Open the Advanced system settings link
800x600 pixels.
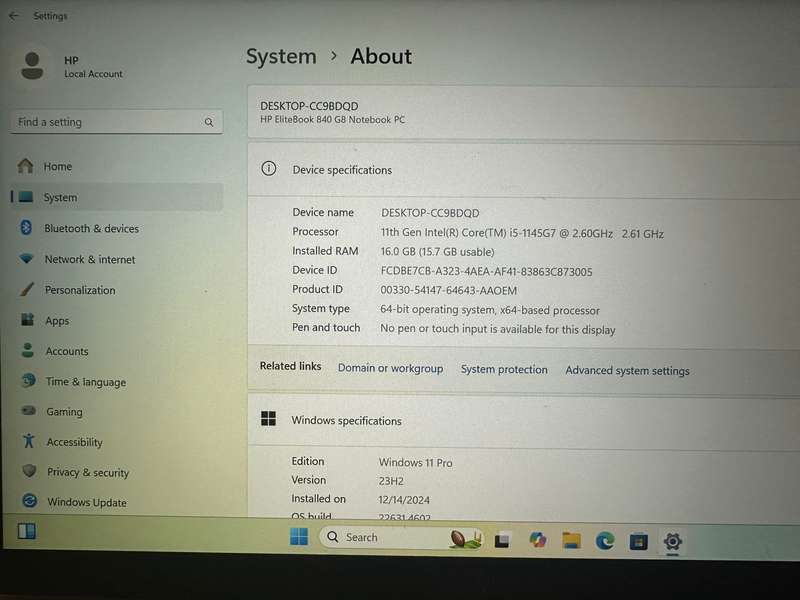(627, 371)
